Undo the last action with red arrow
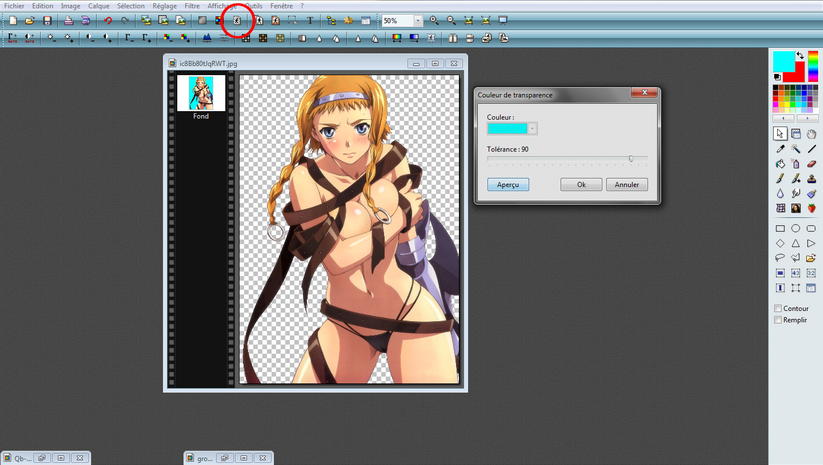Image resolution: width=823 pixels, height=465 pixels. 108,20
